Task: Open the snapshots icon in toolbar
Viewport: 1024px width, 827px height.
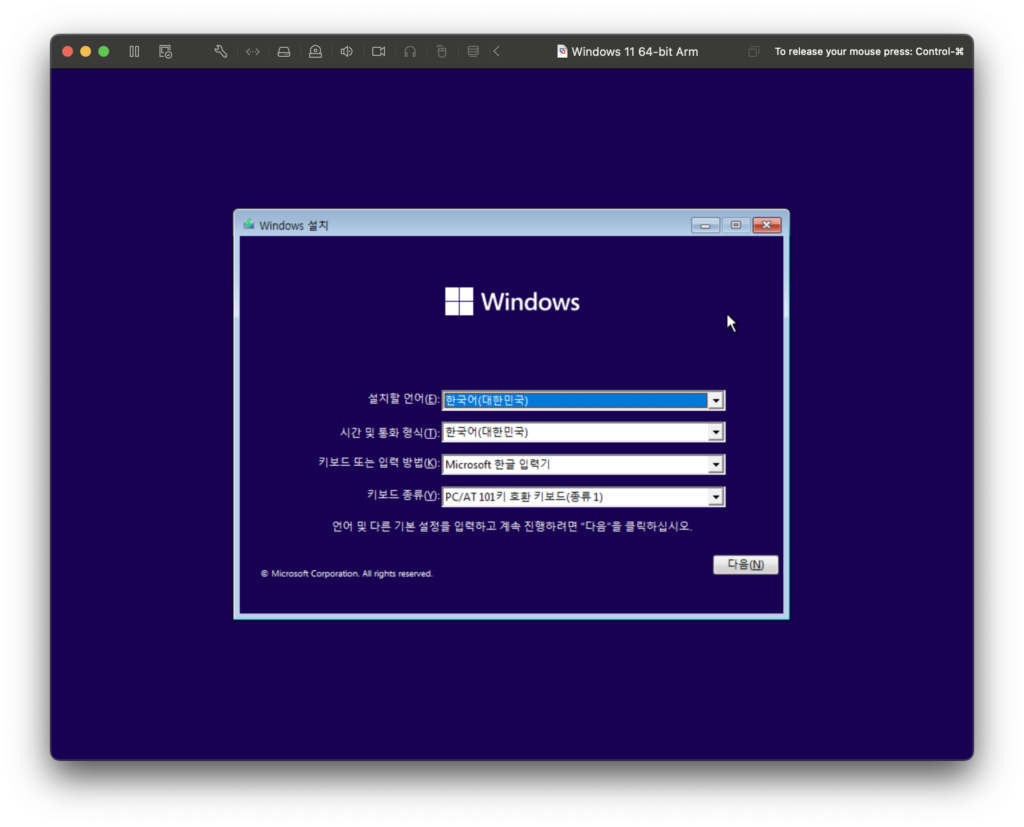Action: pyautogui.click(x=166, y=51)
